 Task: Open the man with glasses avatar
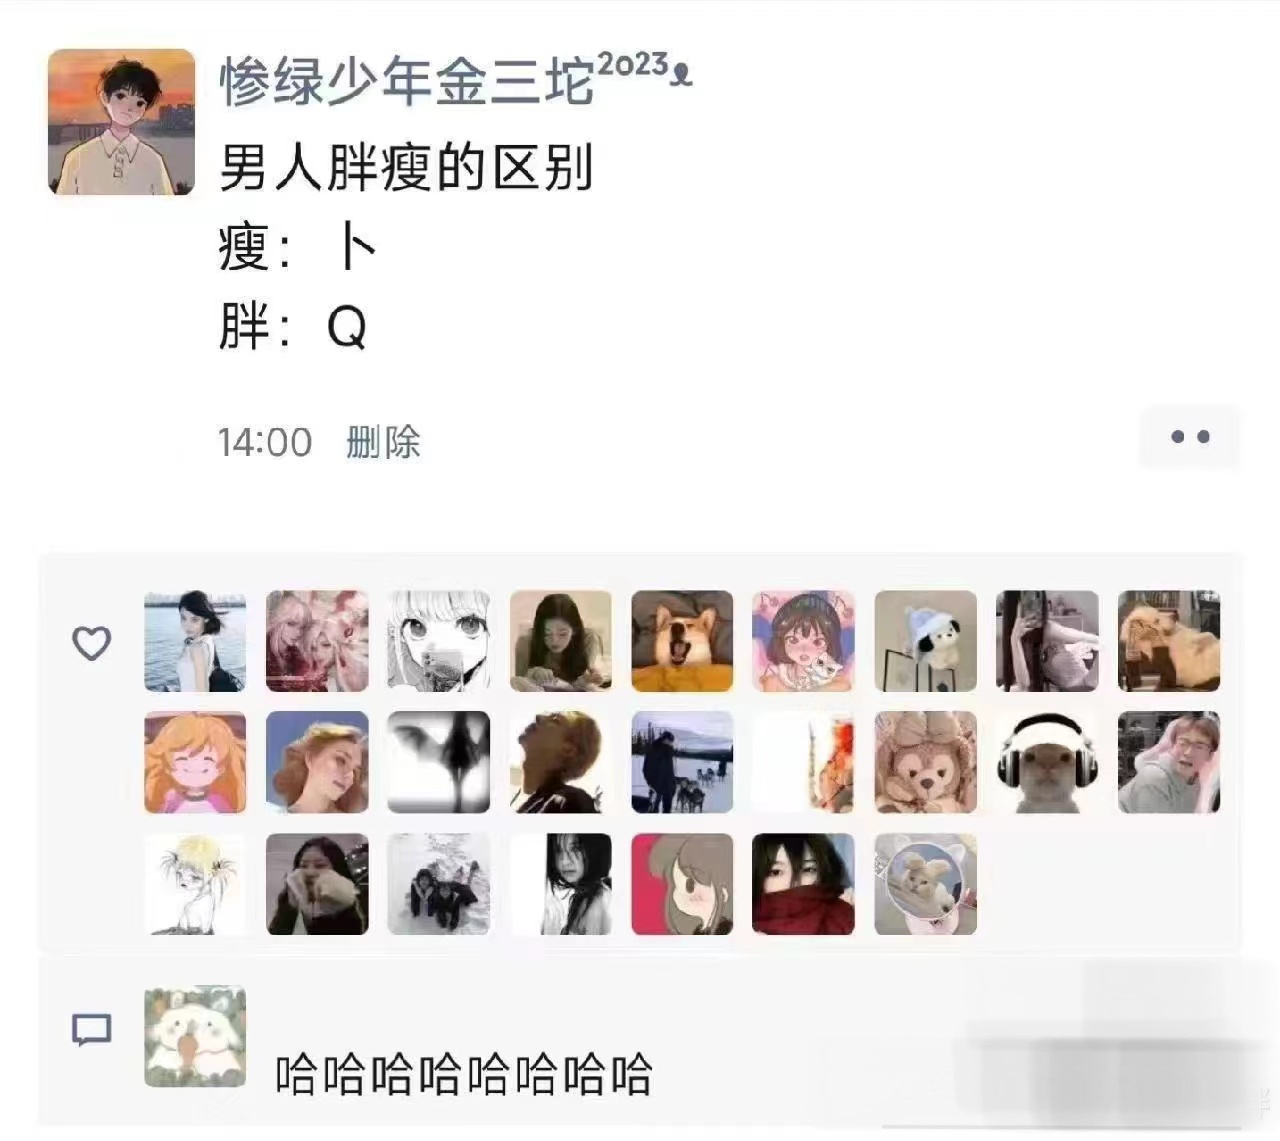pos(1168,762)
